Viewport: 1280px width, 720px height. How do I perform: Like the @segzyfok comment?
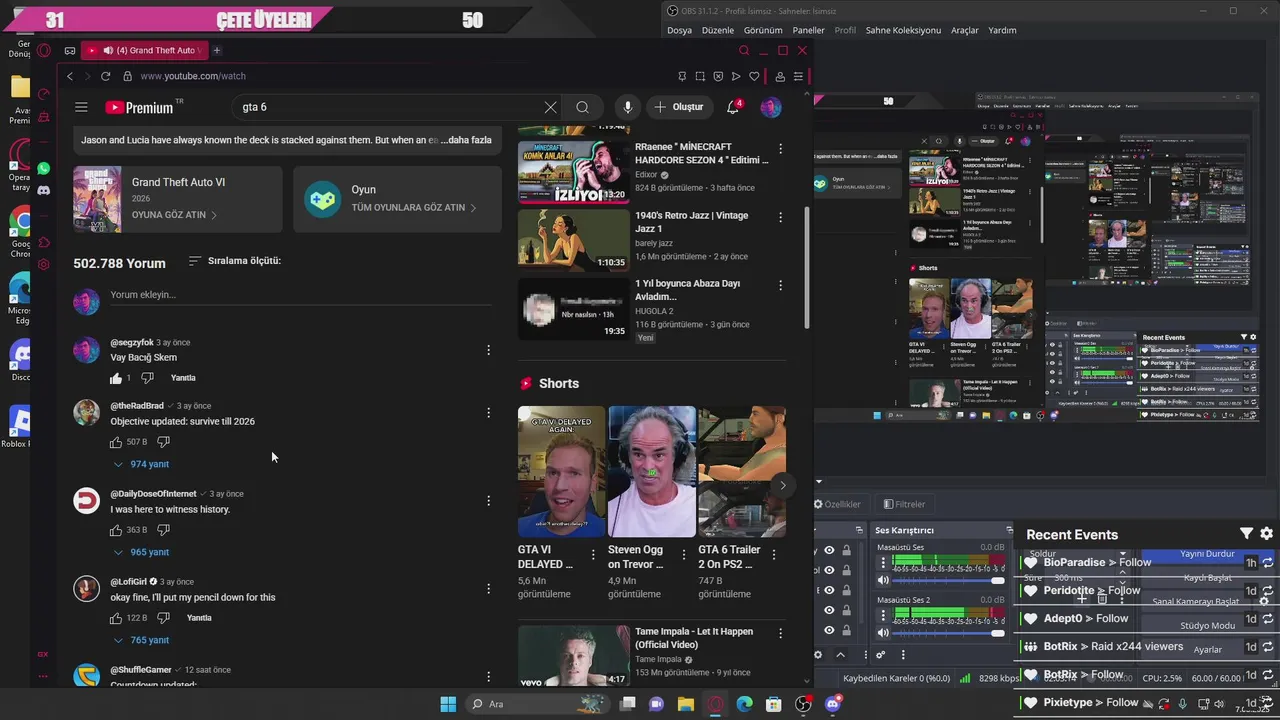[116, 378]
